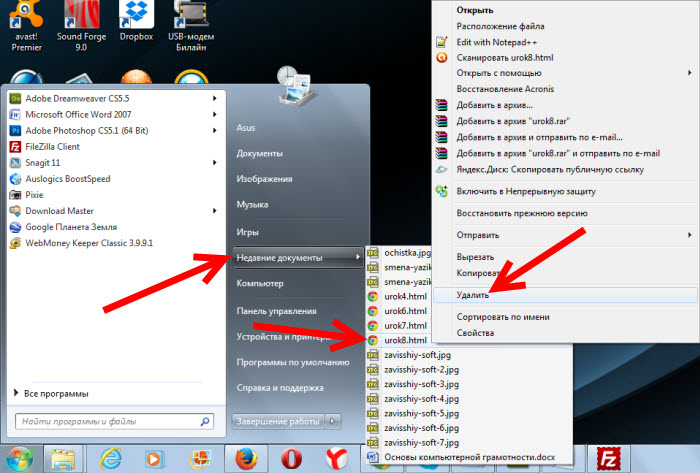Click the Windows Start orb button

[x=18, y=458]
